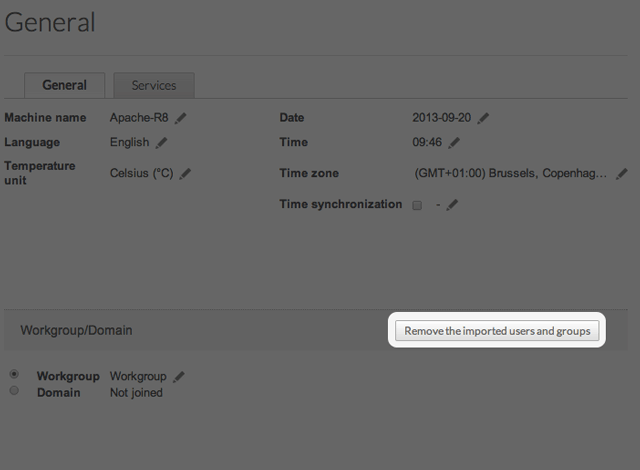Click the pencil icon beside Workgroup name

pos(179,377)
